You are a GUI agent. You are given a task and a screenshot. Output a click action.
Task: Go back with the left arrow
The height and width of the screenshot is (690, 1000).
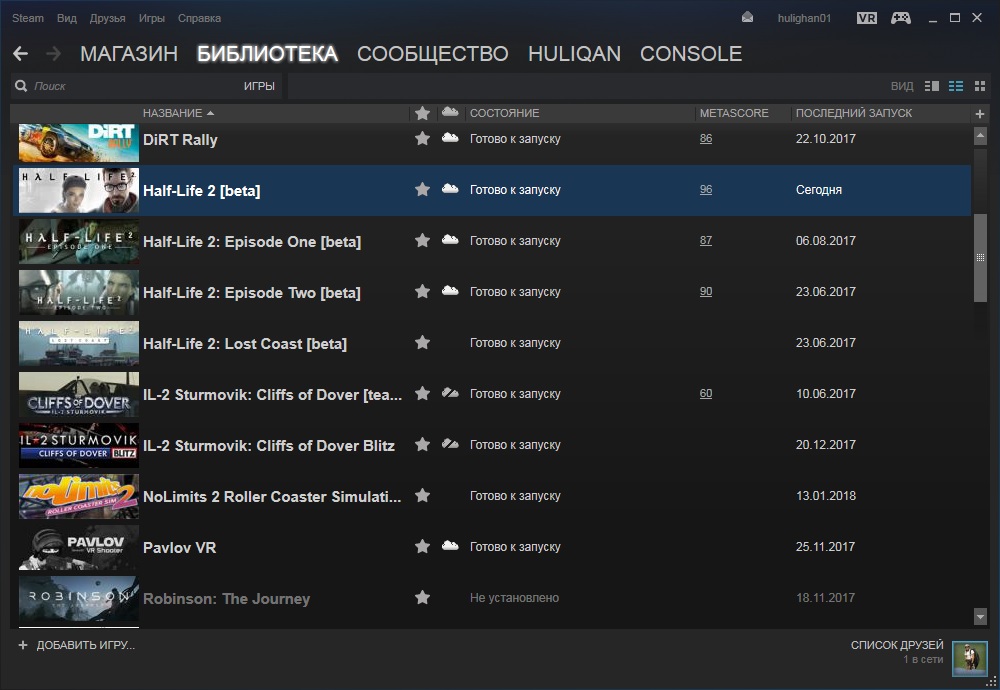pyautogui.click(x=20, y=54)
